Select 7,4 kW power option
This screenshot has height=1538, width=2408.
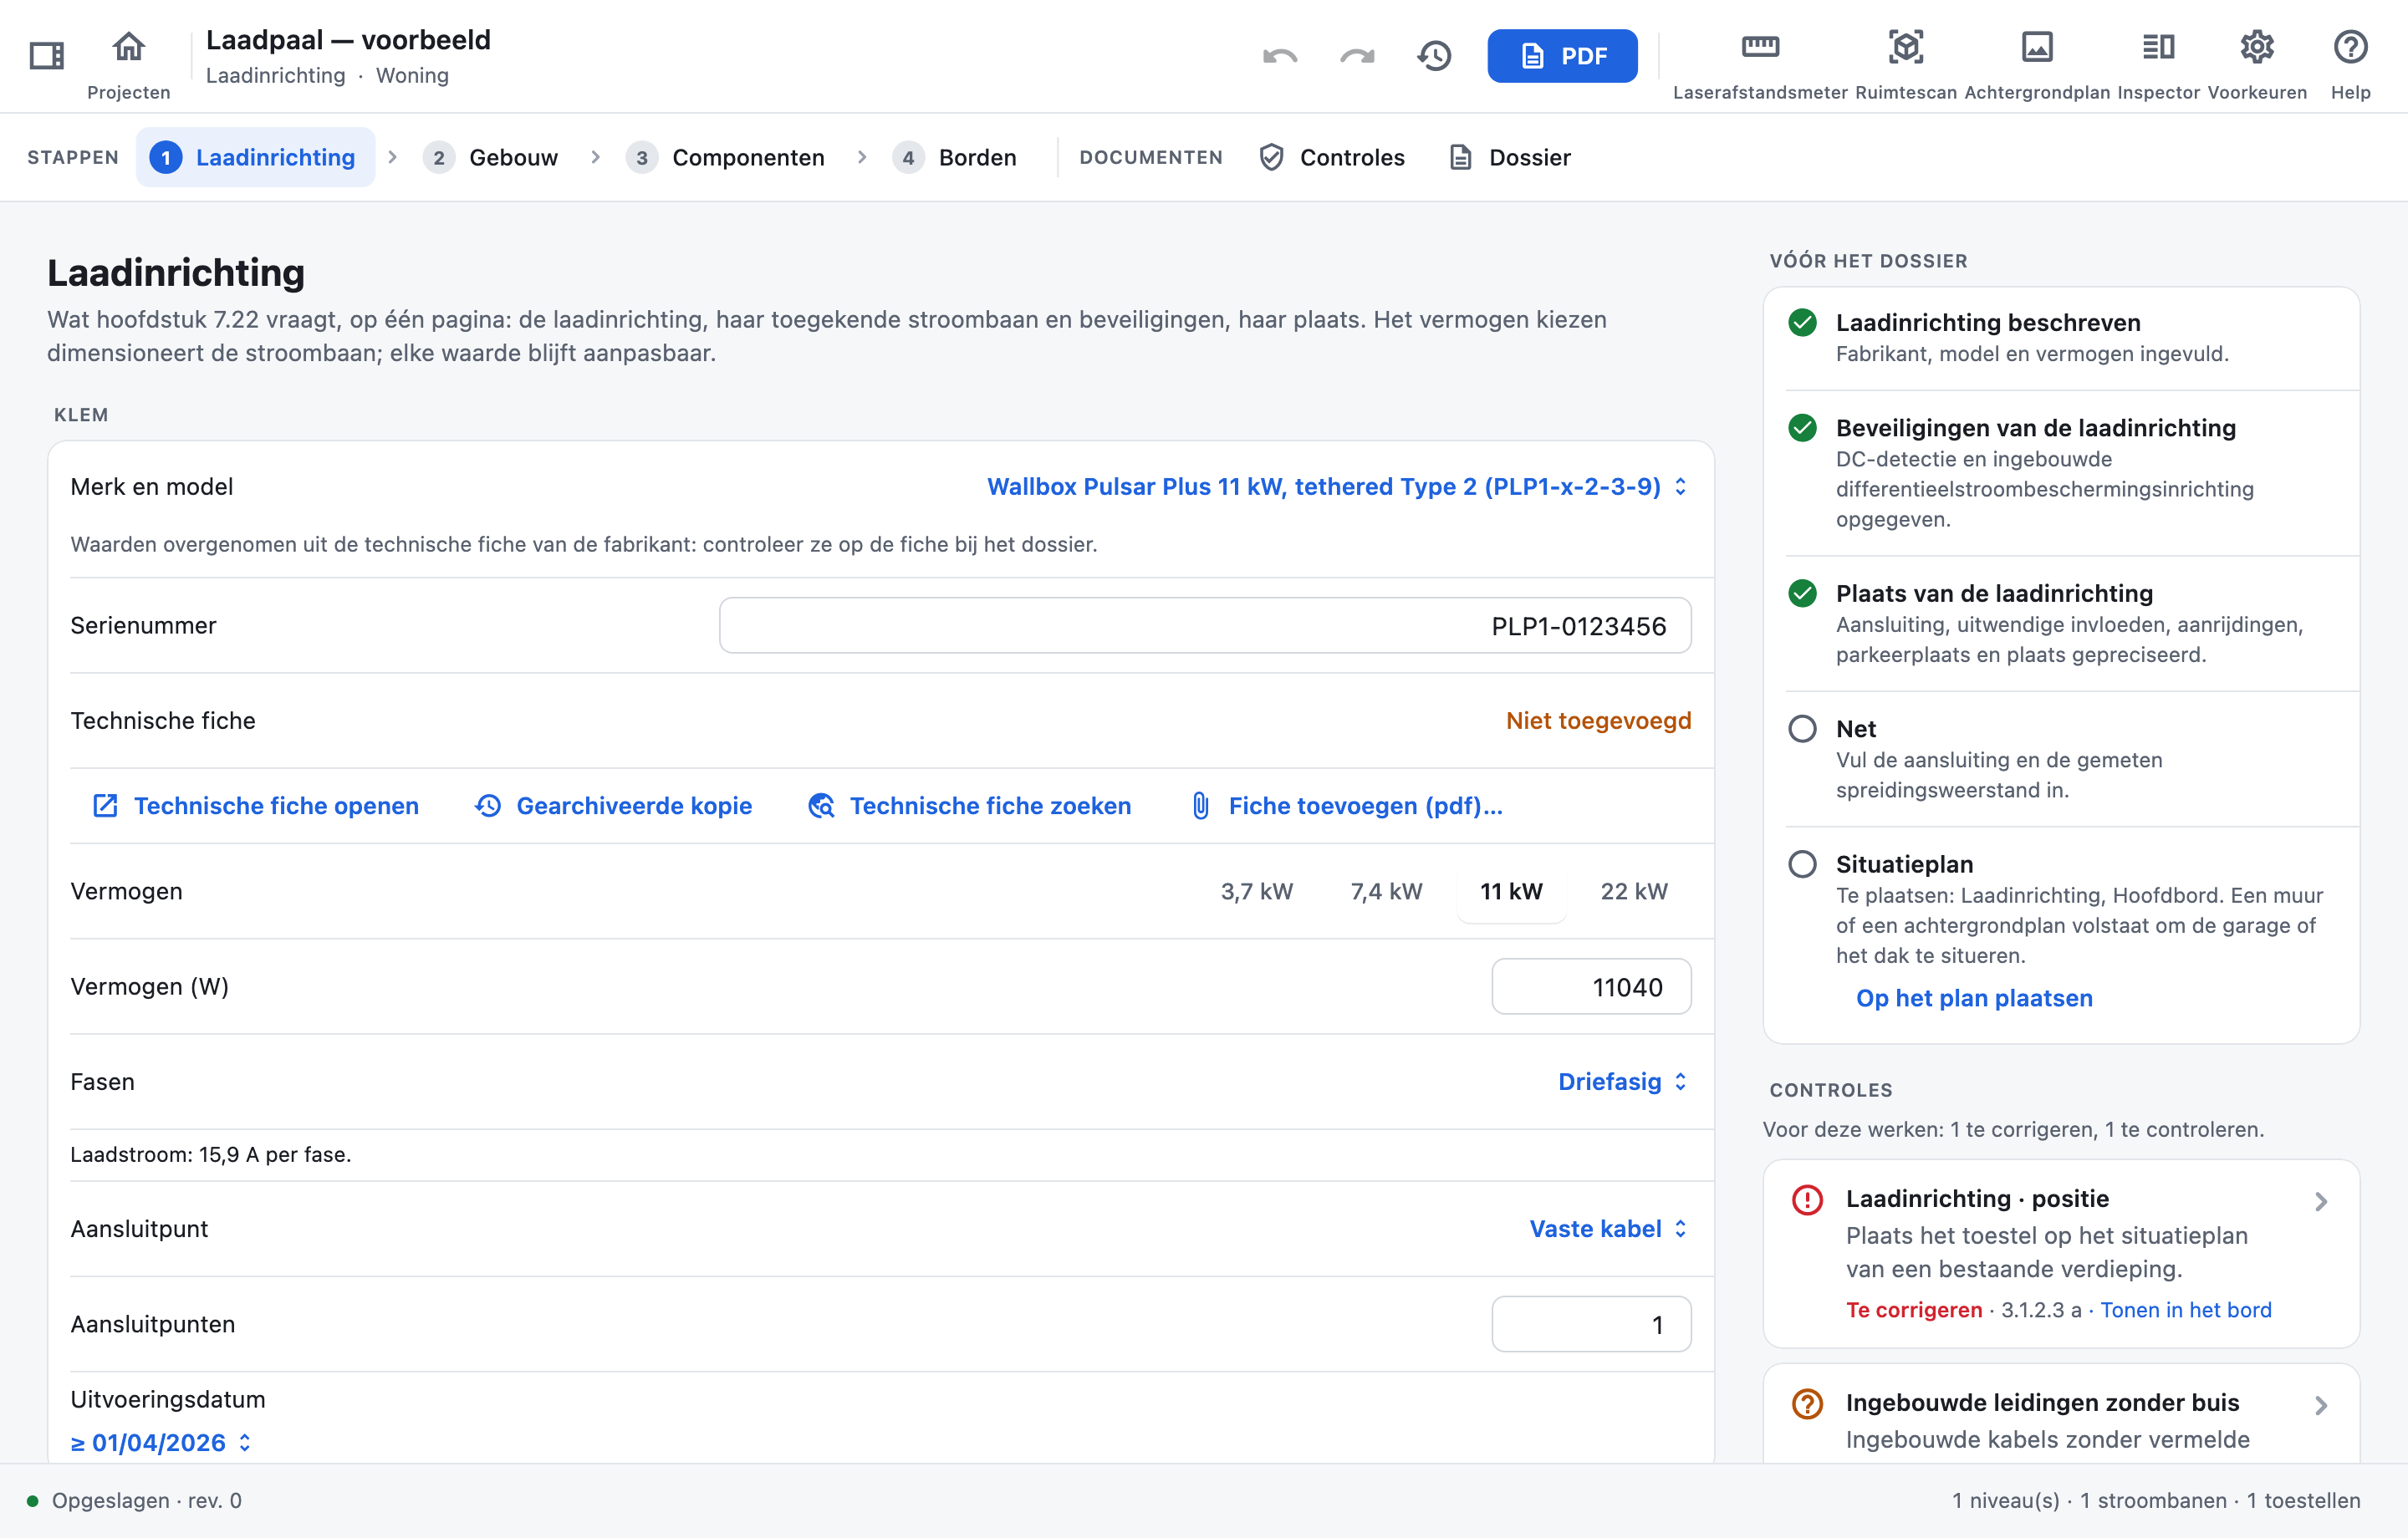[x=1386, y=891]
